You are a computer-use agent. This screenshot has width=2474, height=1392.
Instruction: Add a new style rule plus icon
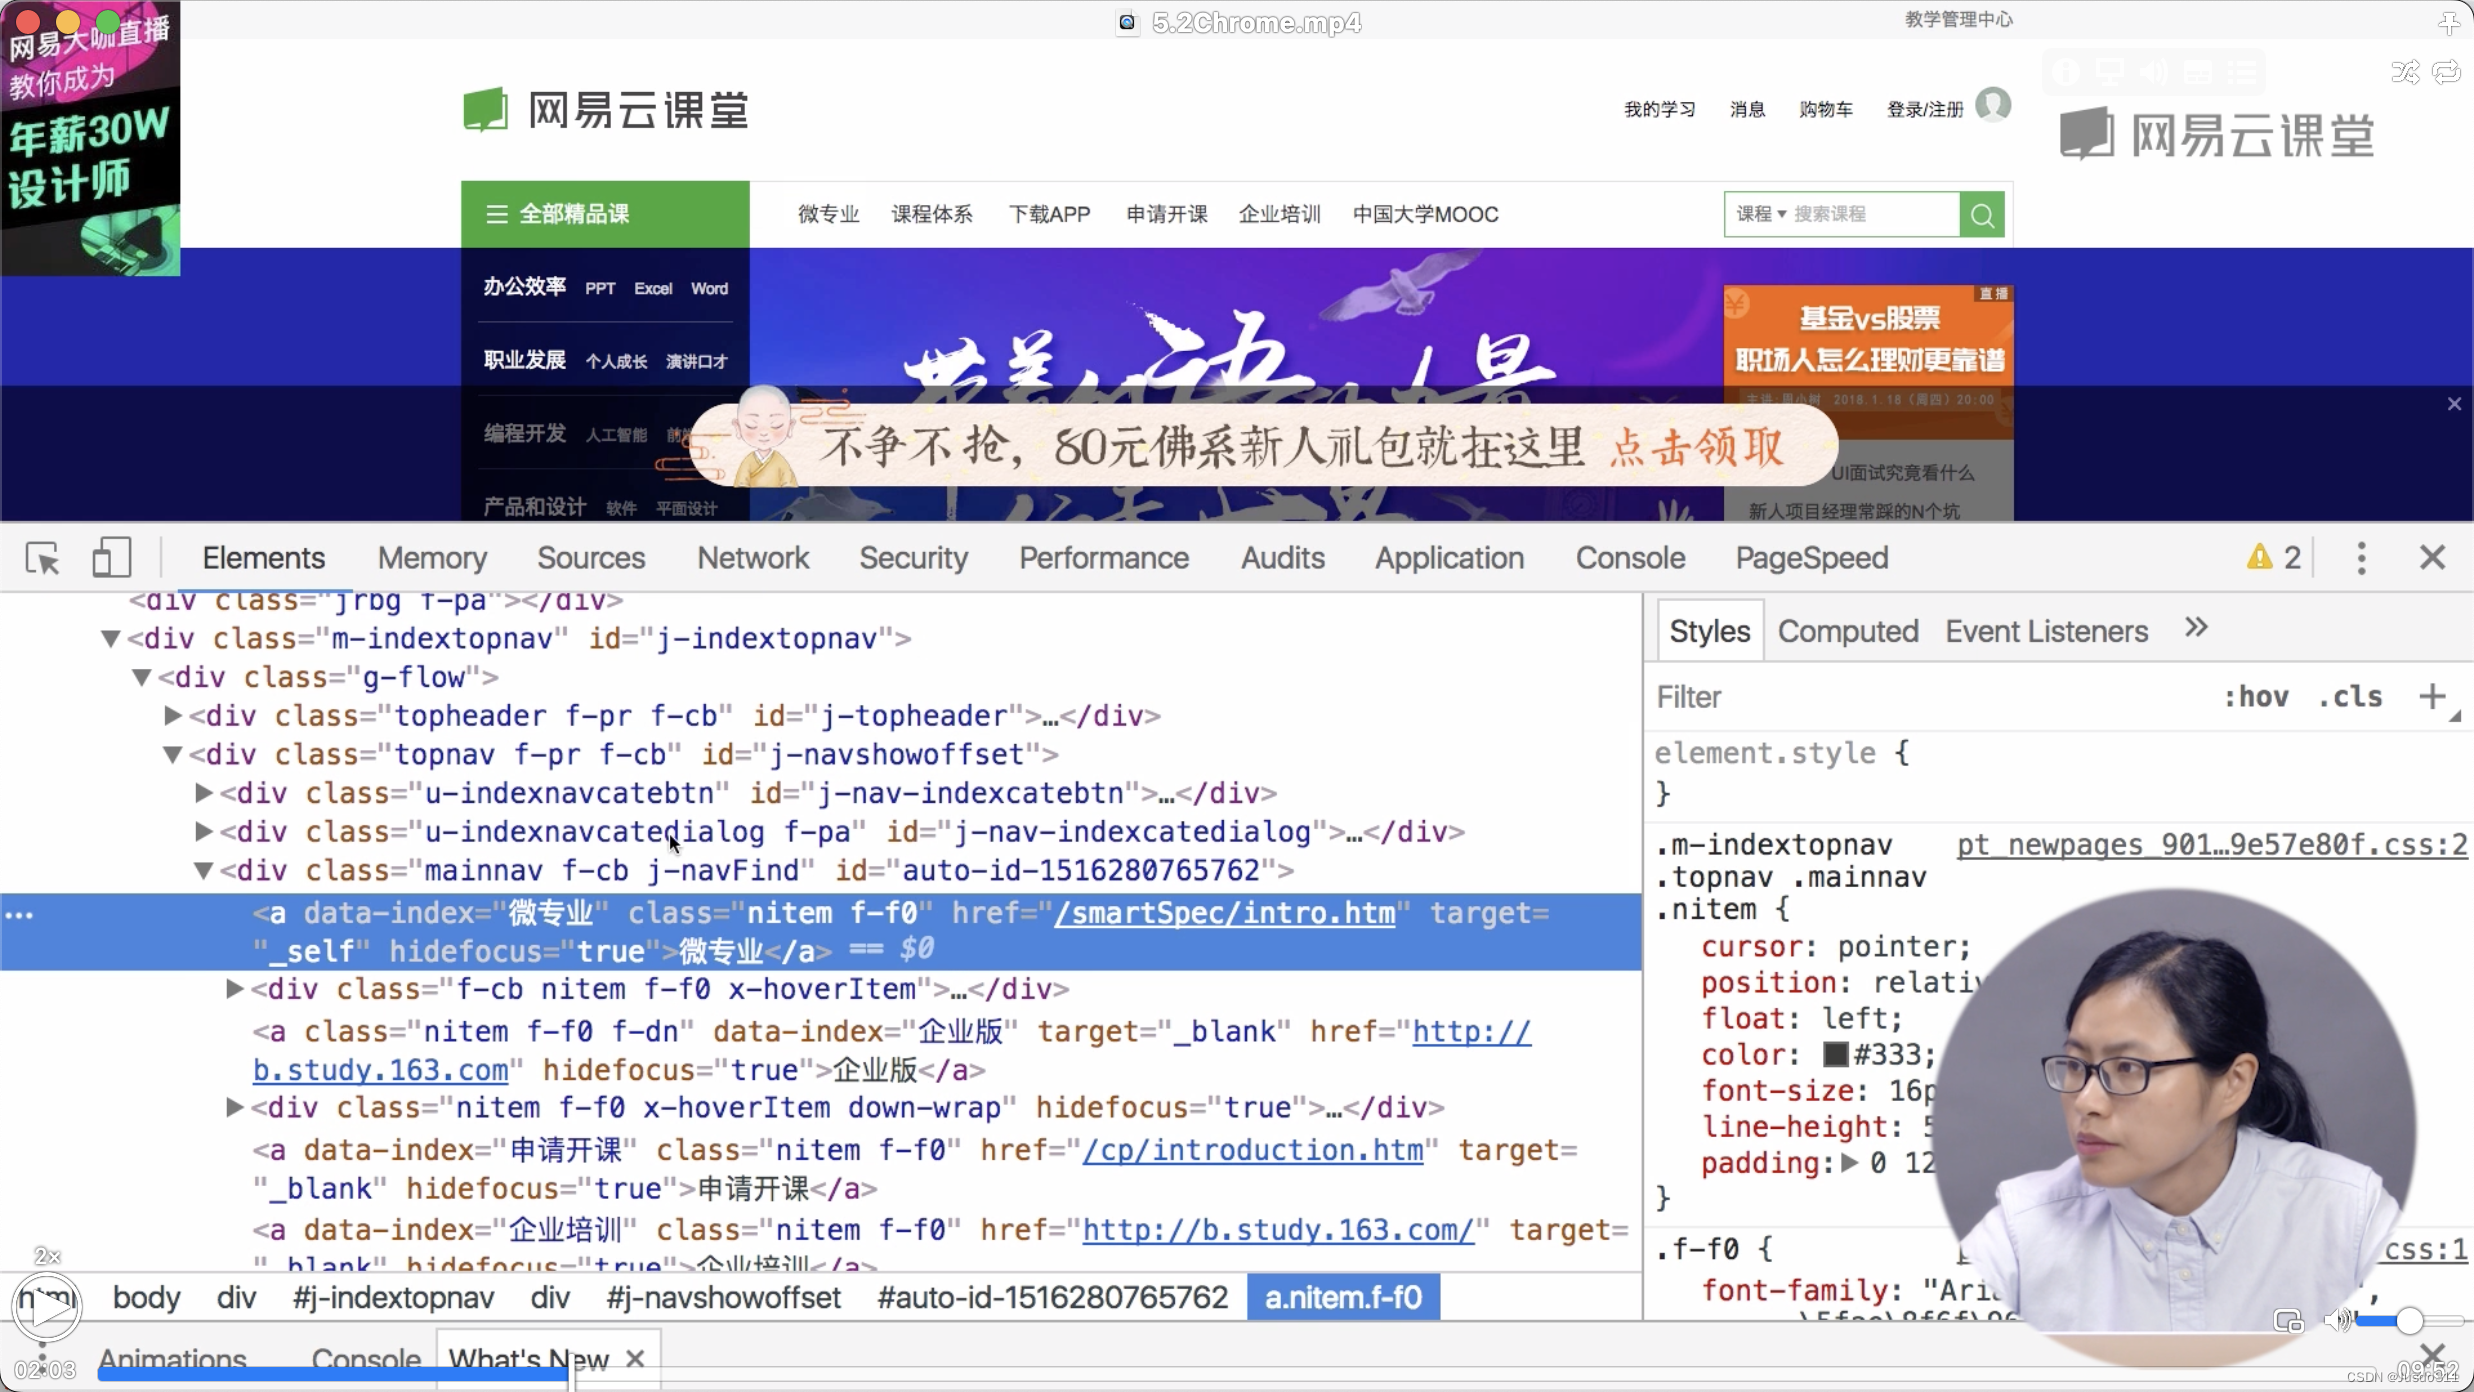2432,696
